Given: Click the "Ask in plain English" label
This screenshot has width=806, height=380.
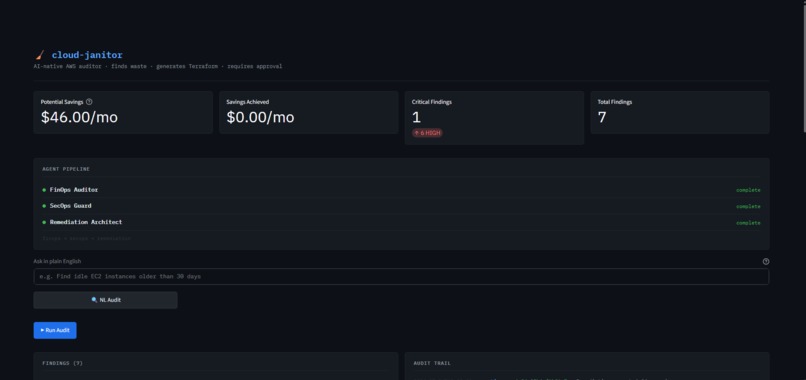Looking at the screenshot, I should click(57, 261).
